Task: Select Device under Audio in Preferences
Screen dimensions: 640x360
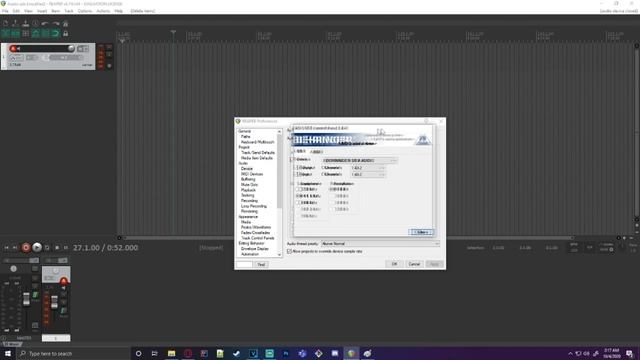Action: tap(247, 169)
